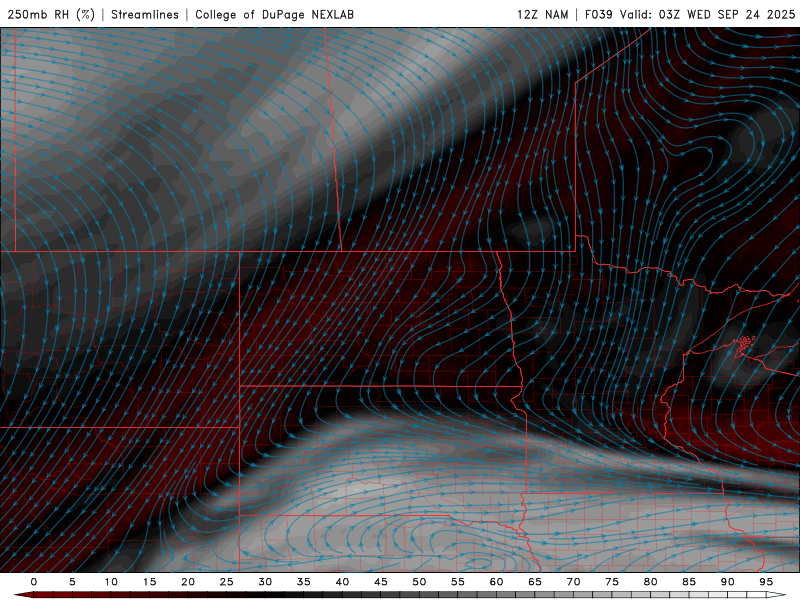The width and height of the screenshot is (800, 600).
Task: Click the '20' value on color scale
Action: pyautogui.click(x=188, y=582)
